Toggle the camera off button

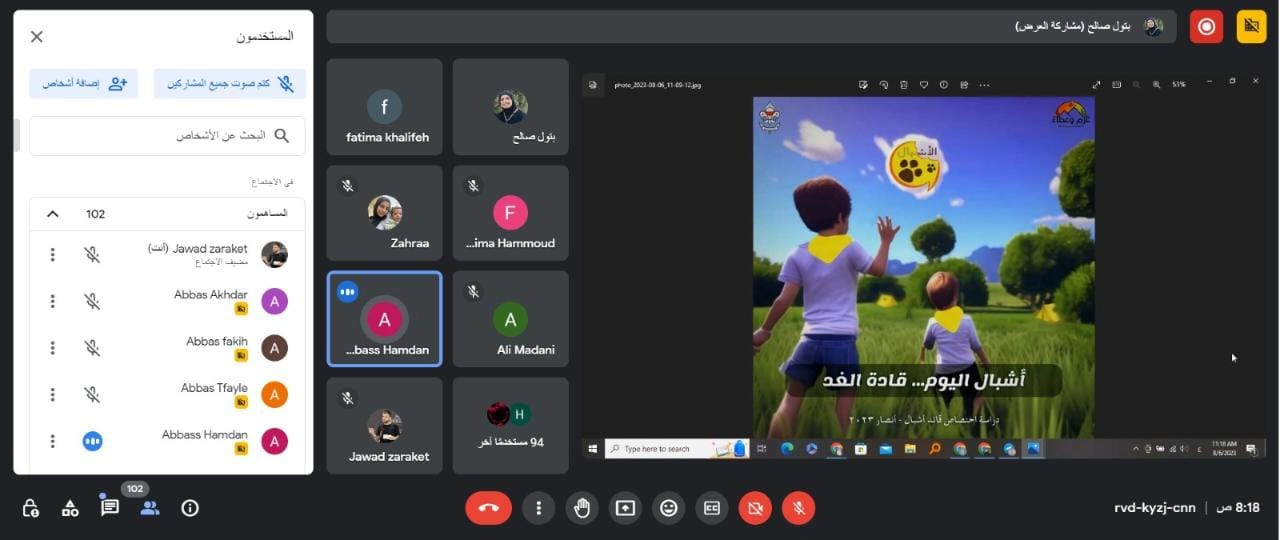[x=755, y=508]
